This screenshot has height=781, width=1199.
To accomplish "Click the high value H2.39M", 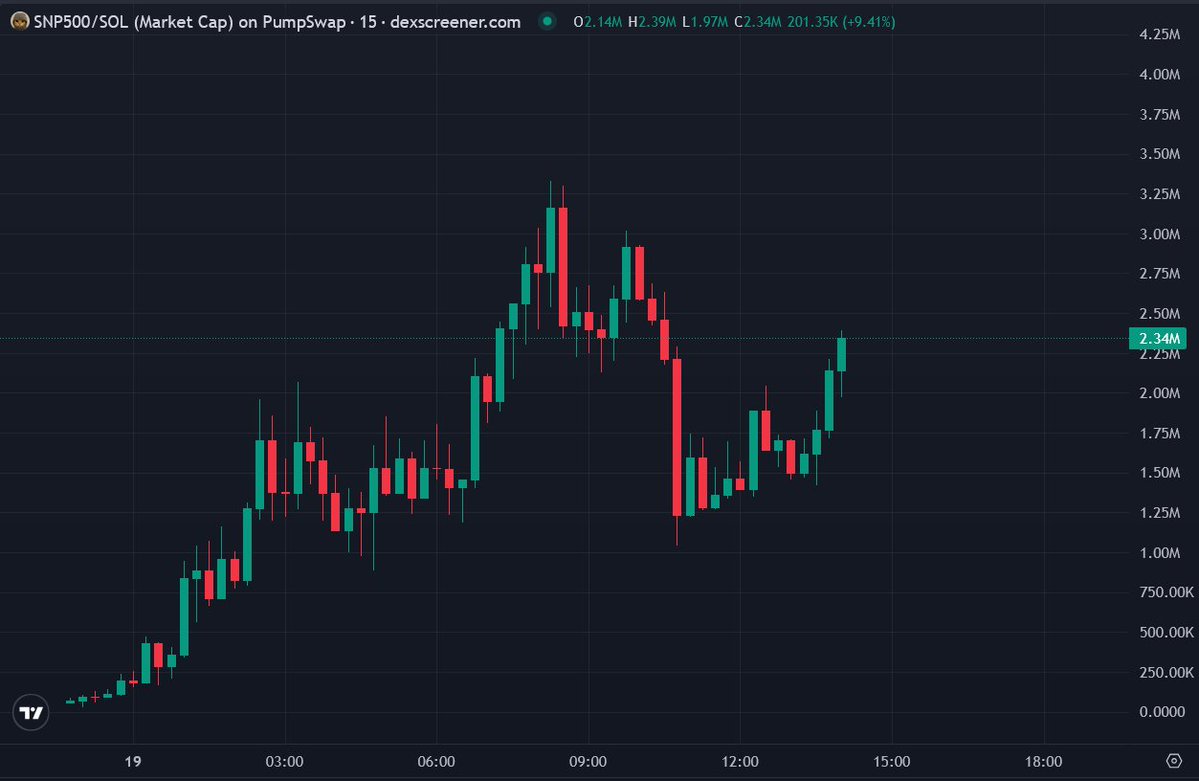I will 651,22.
